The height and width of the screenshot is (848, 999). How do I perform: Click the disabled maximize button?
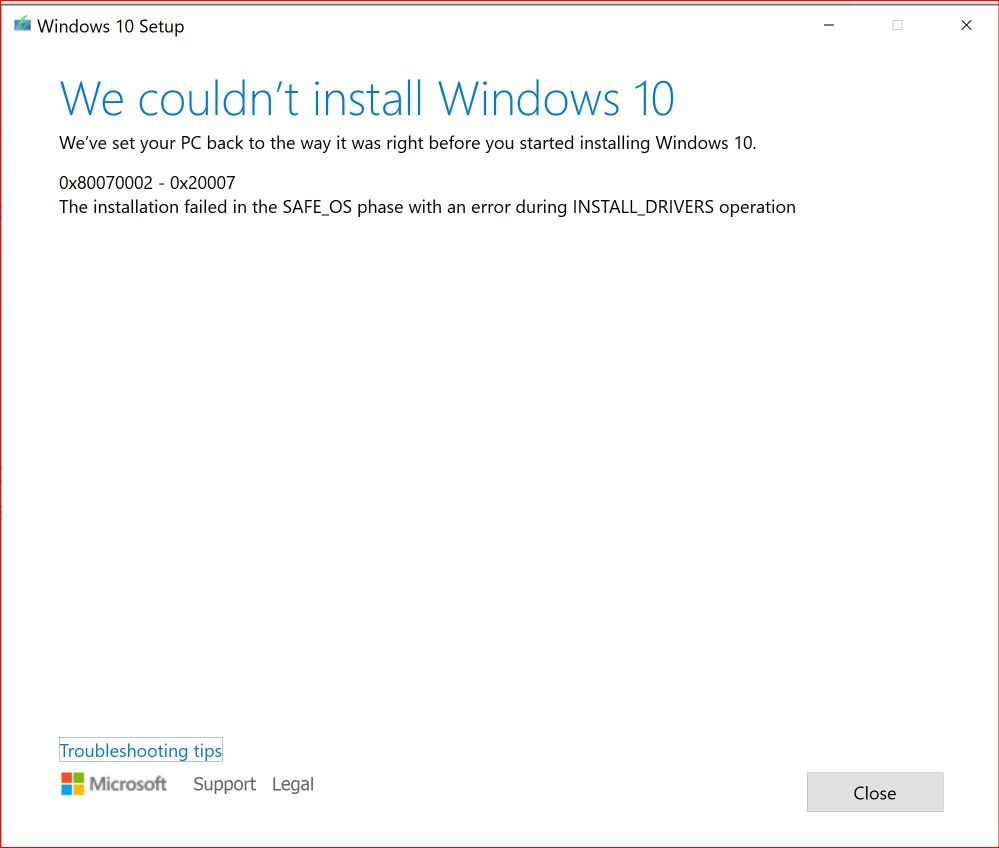897,25
